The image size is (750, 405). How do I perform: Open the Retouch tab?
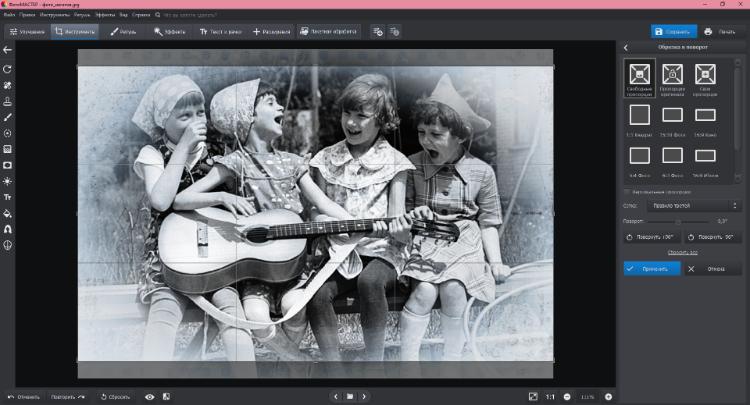click(x=123, y=31)
